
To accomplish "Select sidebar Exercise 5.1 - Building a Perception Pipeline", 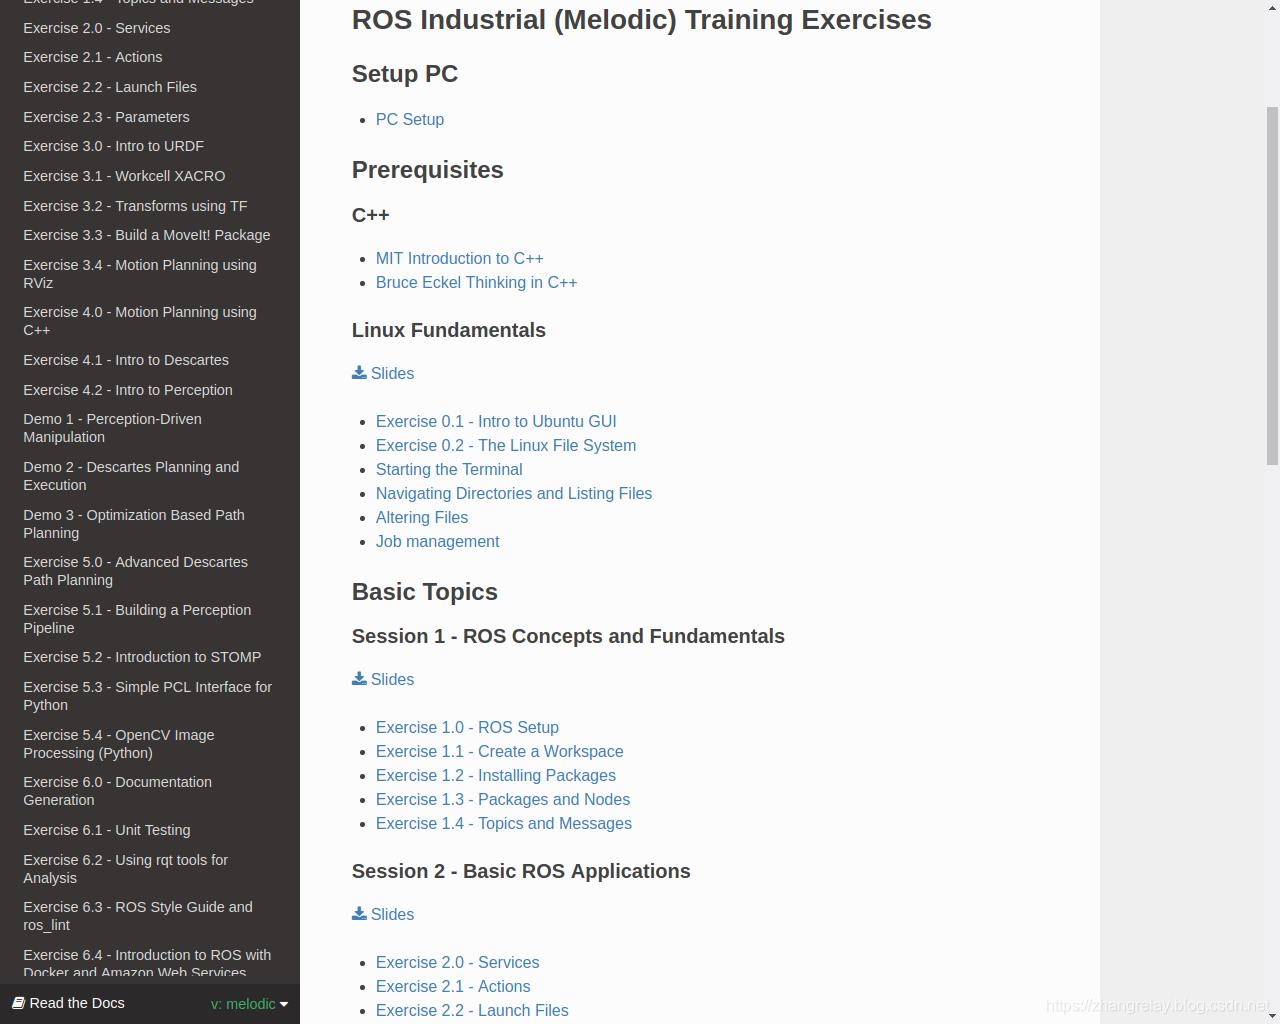I will pos(150,619).
